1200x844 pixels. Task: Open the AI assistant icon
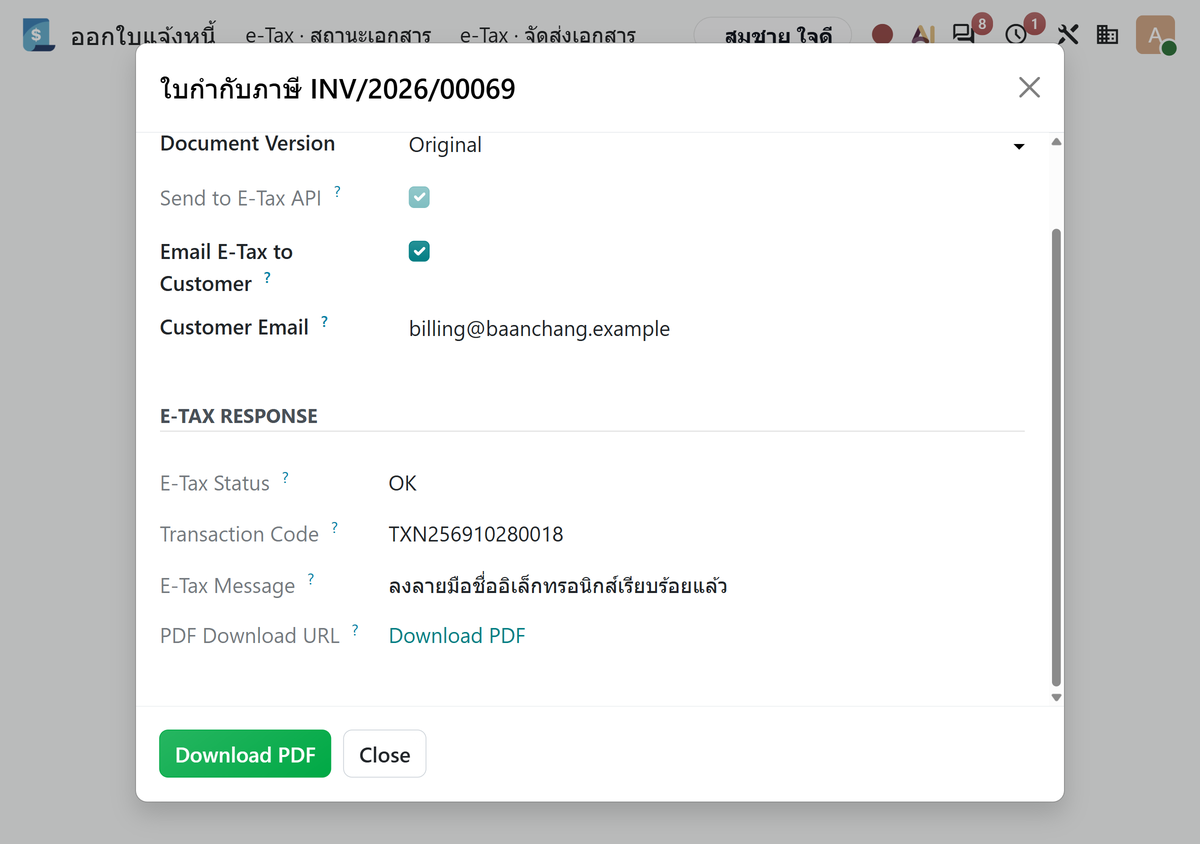(x=922, y=35)
